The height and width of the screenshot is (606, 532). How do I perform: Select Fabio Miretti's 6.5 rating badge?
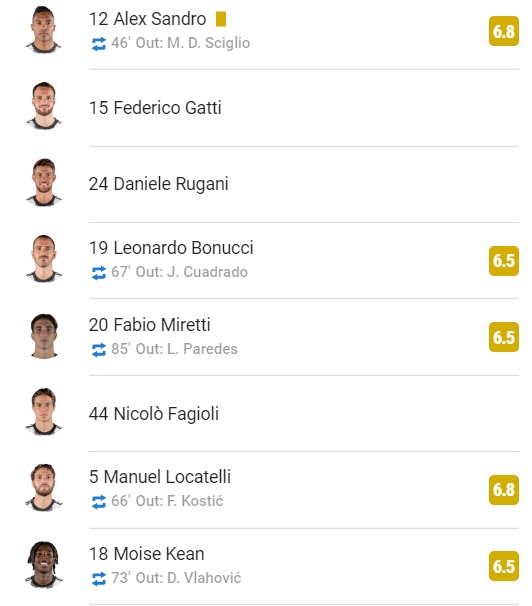503,337
